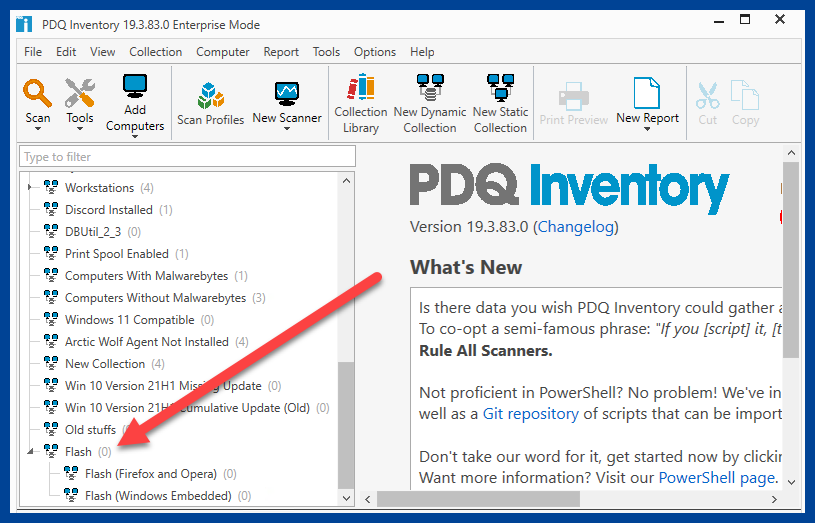
Task: Click the Discord Installed collection icon
Action: [51, 209]
